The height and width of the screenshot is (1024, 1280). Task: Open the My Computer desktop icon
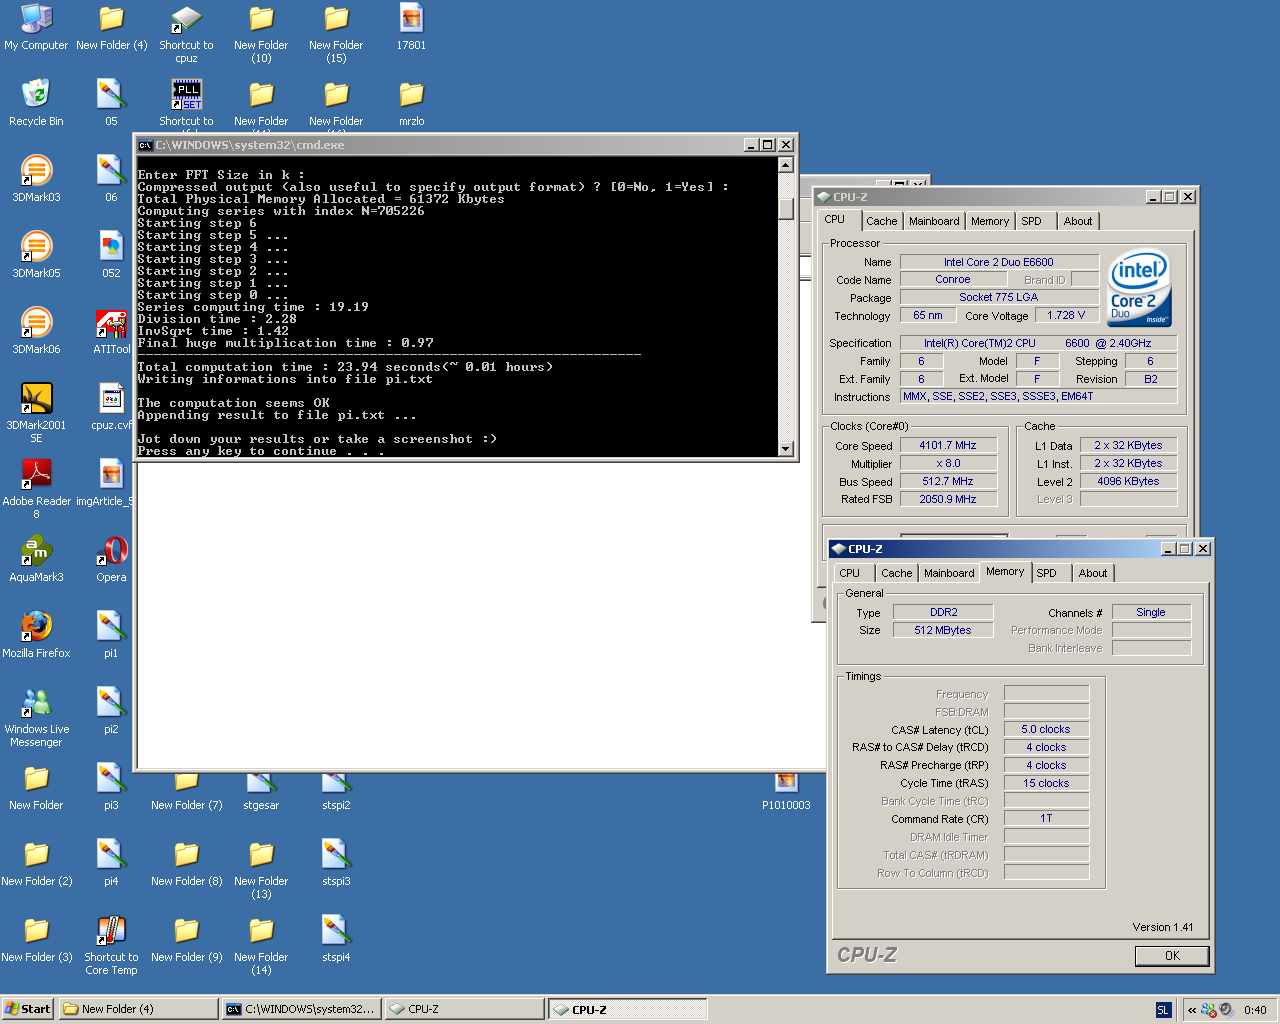[x=36, y=27]
